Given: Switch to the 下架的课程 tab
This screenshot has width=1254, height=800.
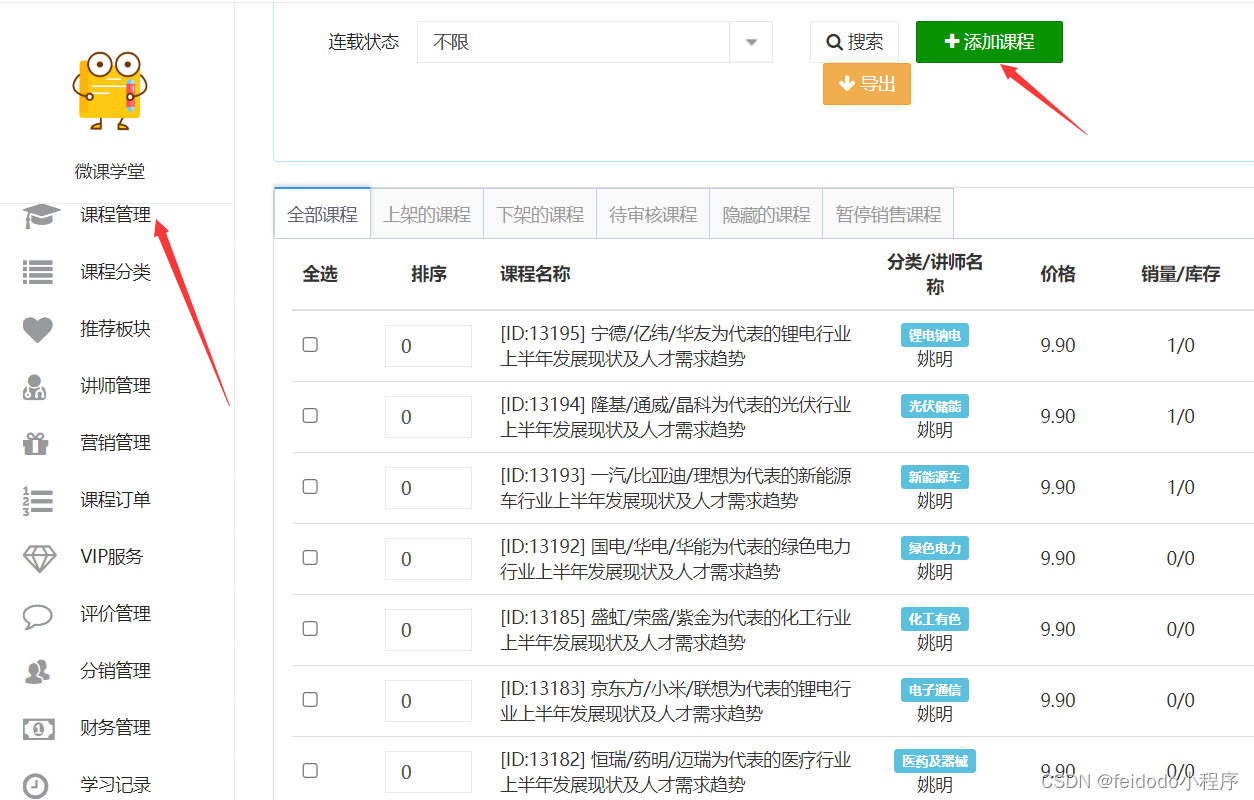Looking at the screenshot, I should click(540, 214).
